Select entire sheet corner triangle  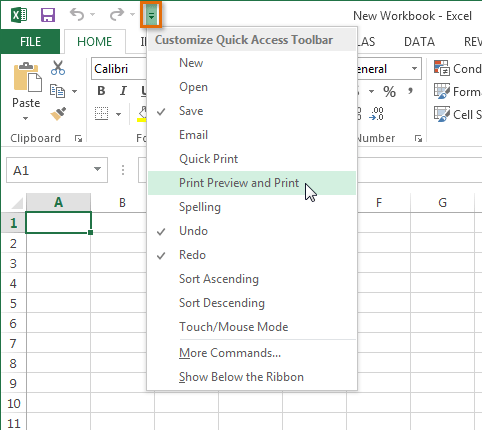[x=16, y=203]
